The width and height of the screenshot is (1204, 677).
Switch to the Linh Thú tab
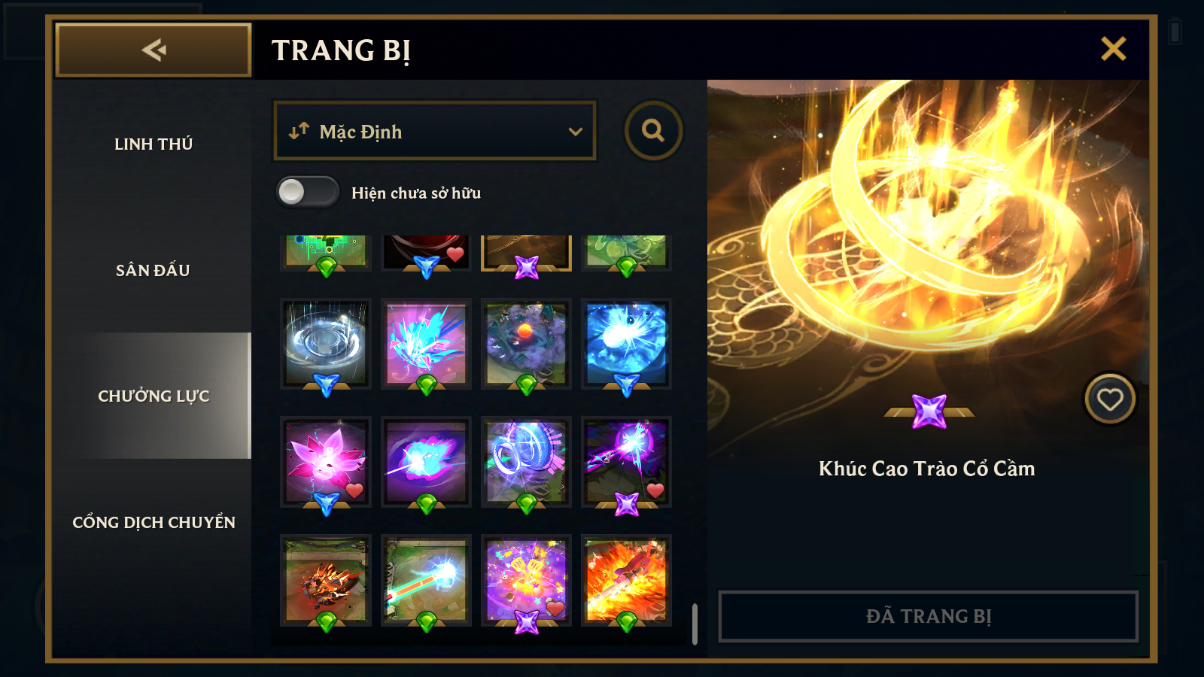point(153,144)
